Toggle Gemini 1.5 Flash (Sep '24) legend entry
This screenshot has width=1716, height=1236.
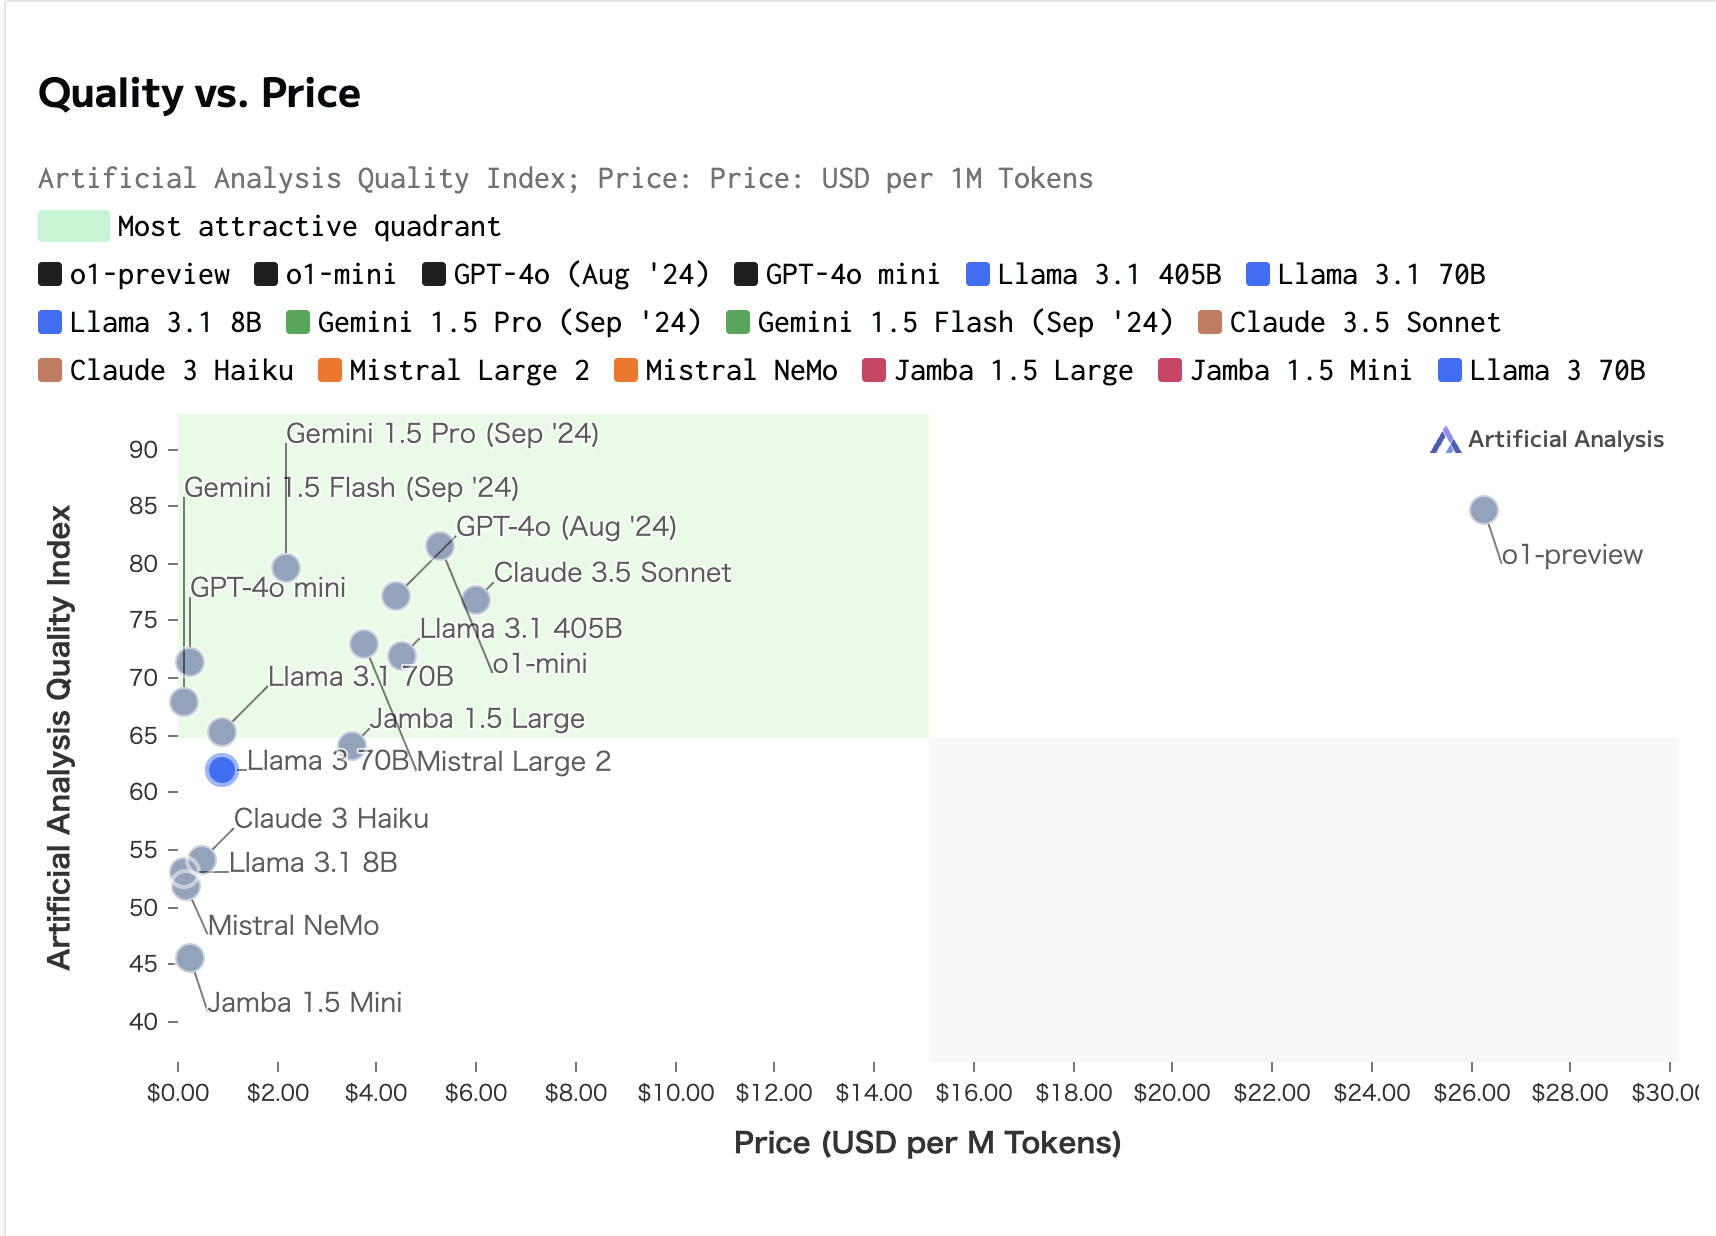click(x=964, y=322)
